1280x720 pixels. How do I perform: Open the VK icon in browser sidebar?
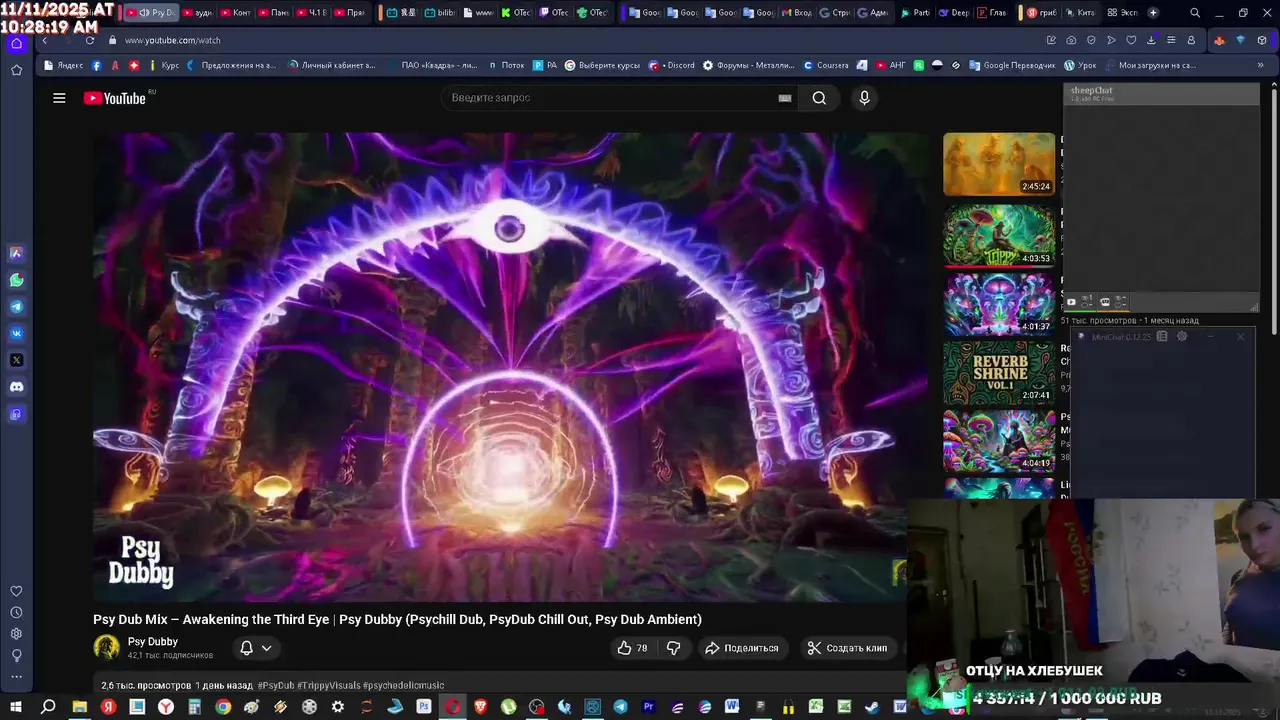(16, 333)
